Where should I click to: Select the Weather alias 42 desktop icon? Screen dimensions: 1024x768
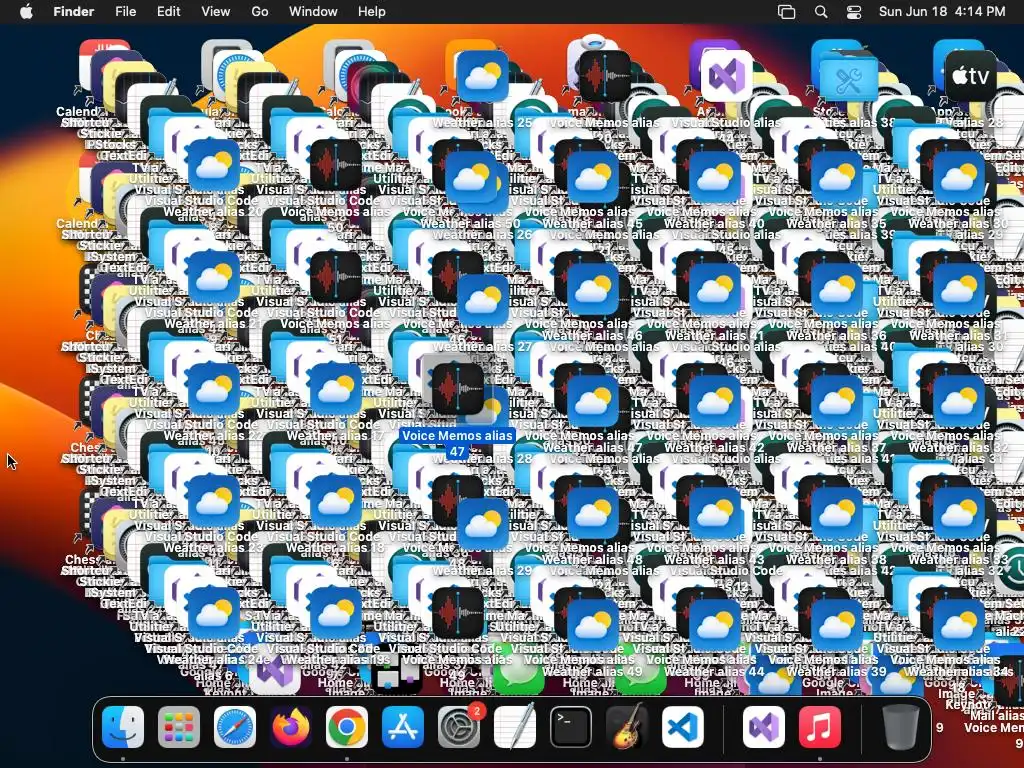(x=715, y=401)
